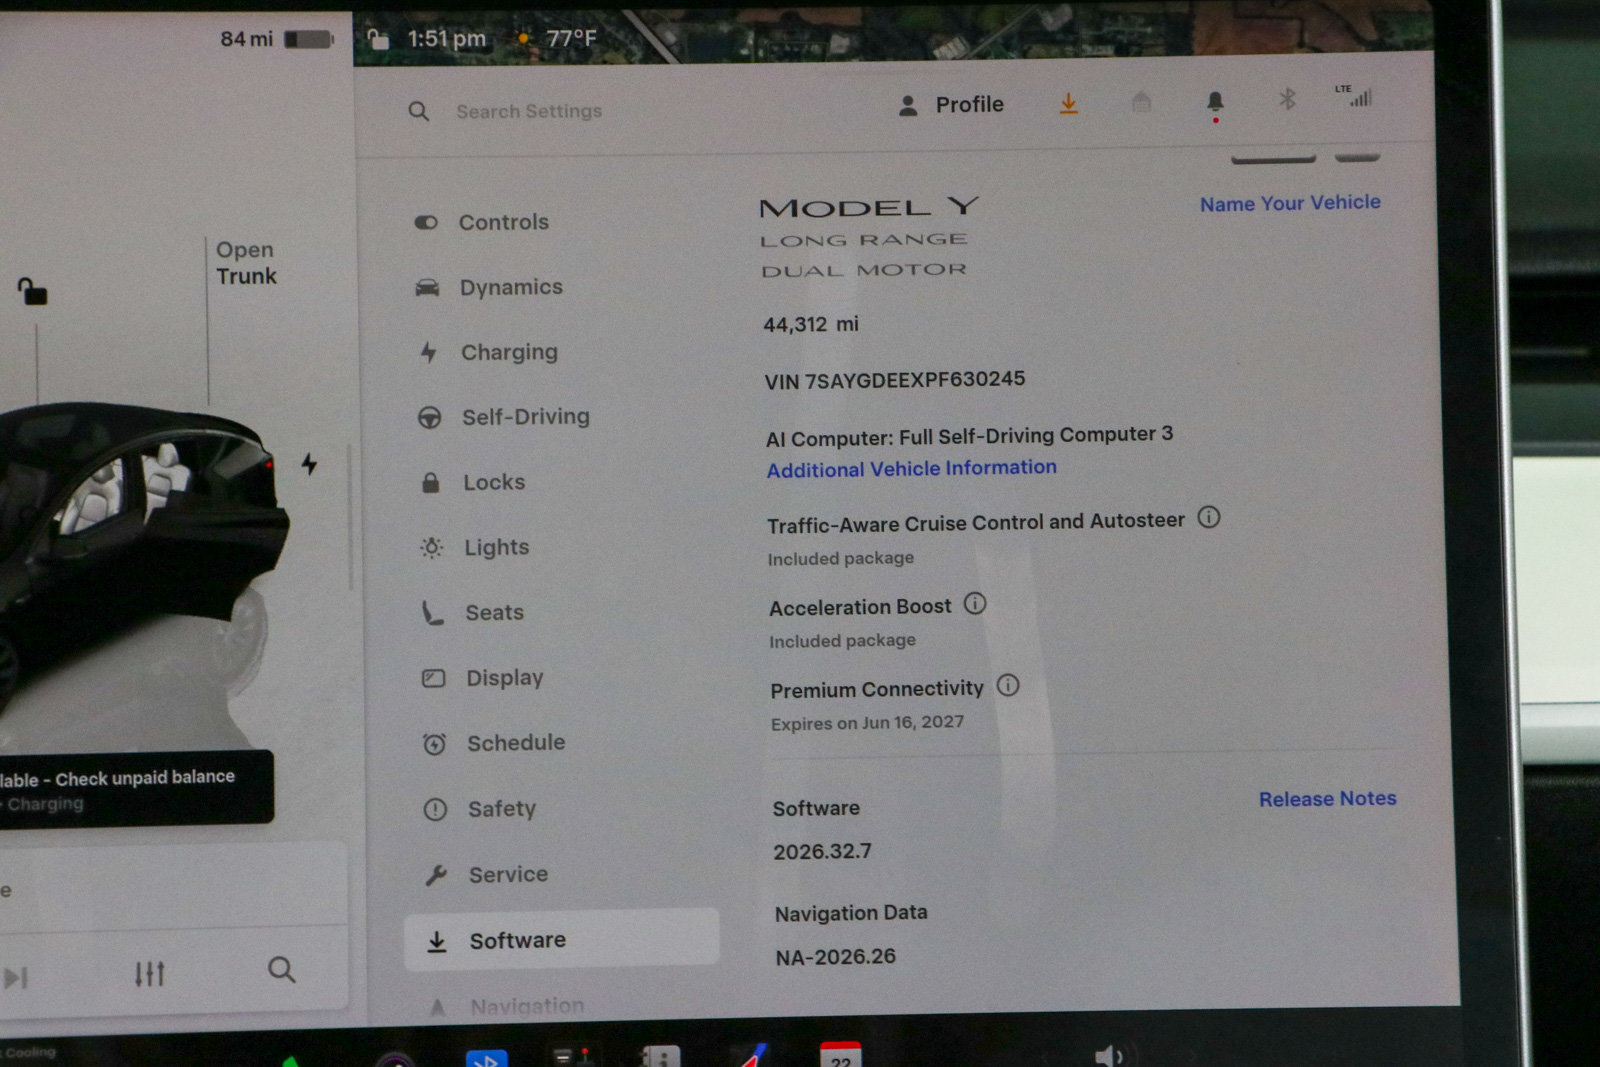Tap the magnifier icon beside Search Settings

tap(419, 111)
